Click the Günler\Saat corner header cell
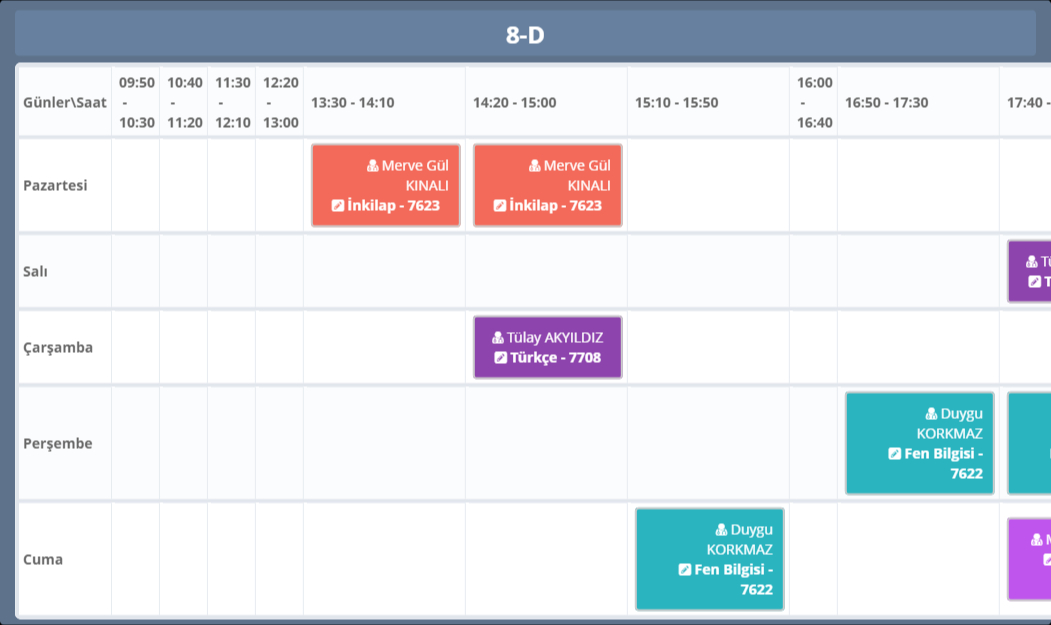 [x=65, y=102]
